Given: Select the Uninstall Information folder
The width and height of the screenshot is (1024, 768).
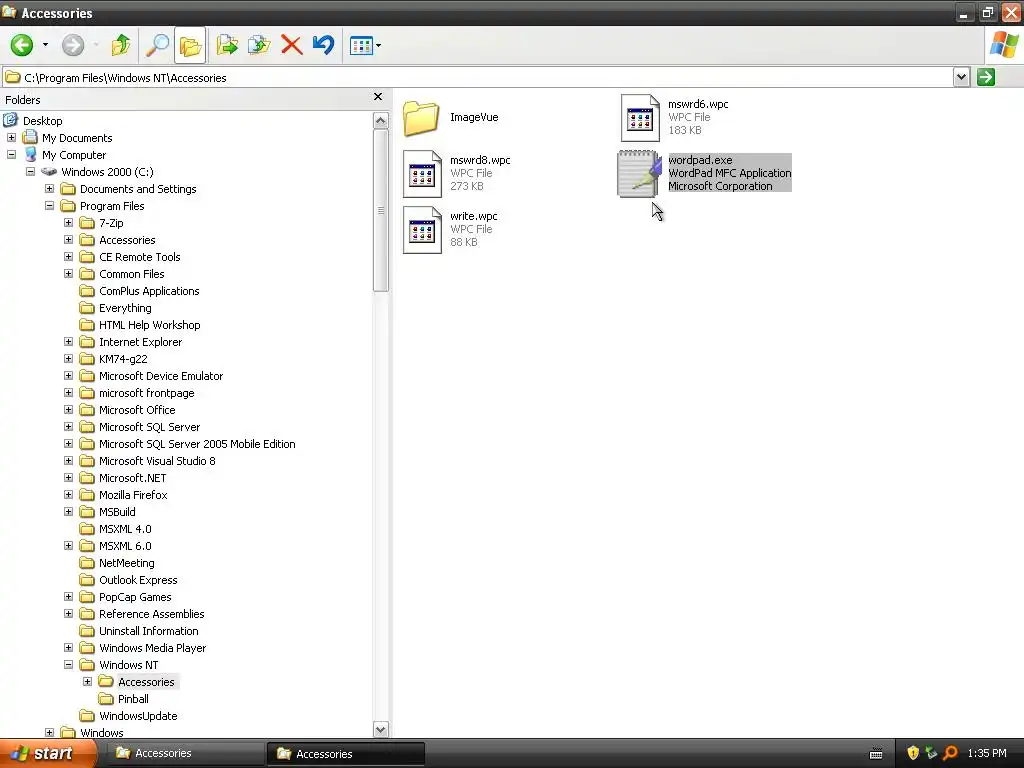Looking at the screenshot, I should pos(149,631).
